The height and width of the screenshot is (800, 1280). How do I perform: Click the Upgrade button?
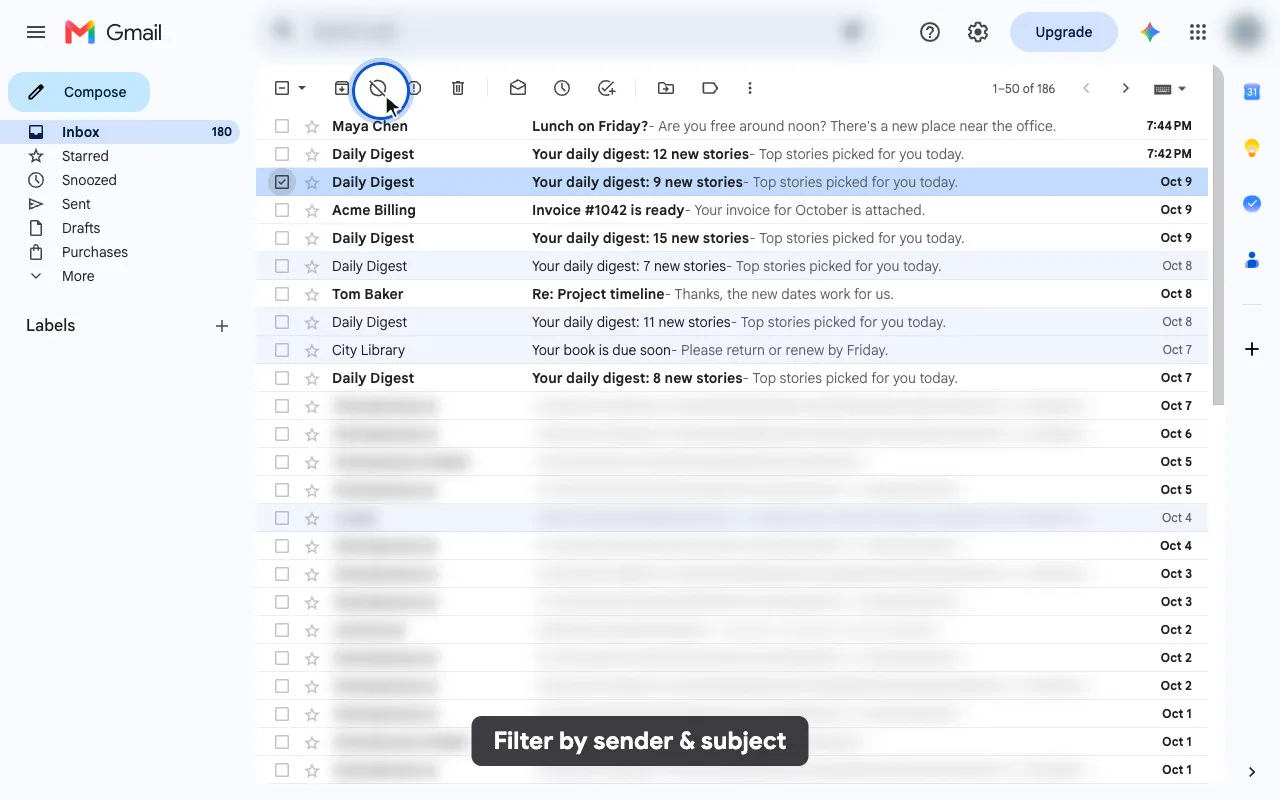(x=1064, y=32)
